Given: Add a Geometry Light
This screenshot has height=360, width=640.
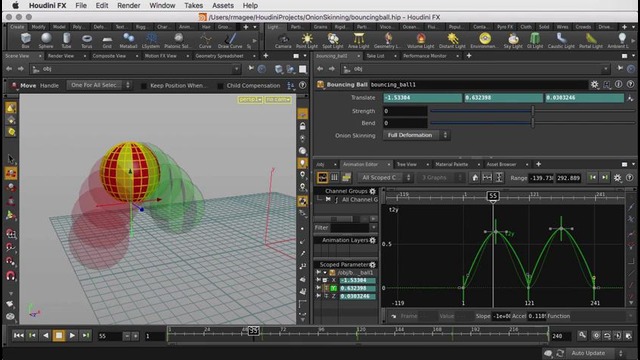Looking at the screenshot, I should click(388, 40).
